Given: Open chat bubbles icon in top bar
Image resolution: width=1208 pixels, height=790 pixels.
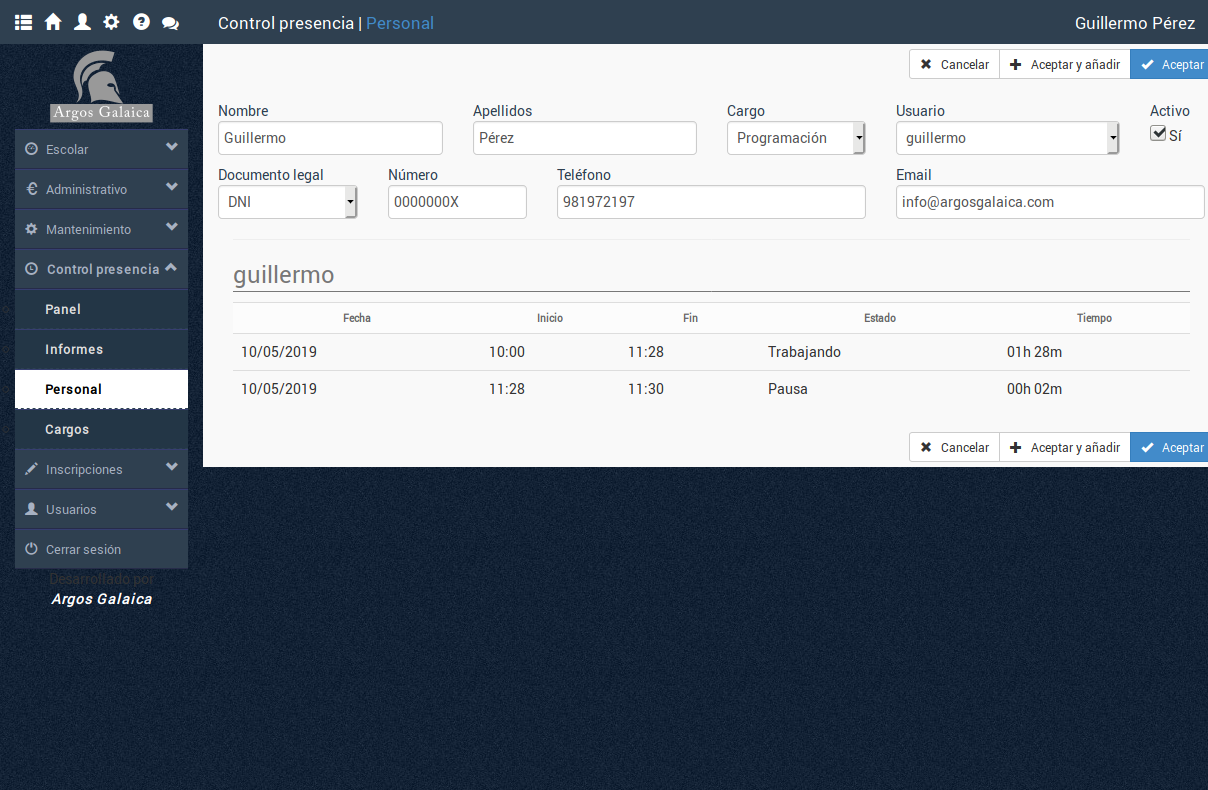Looking at the screenshot, I should (170, 22).
